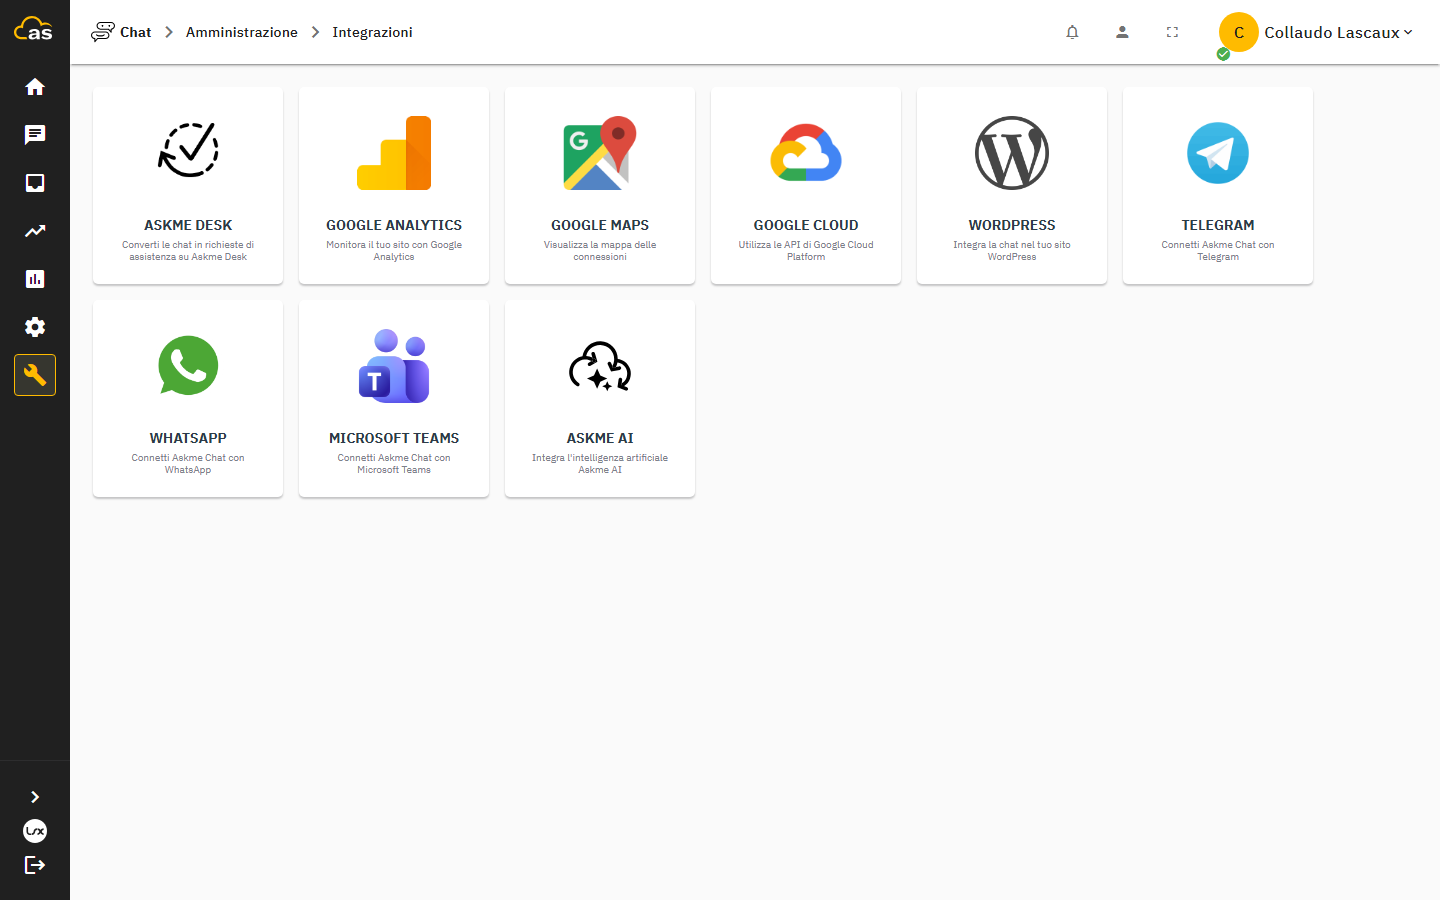Click the Lascaux round logo icon
This screenshot has height=900, width=1440.
[x=35, y=831]
